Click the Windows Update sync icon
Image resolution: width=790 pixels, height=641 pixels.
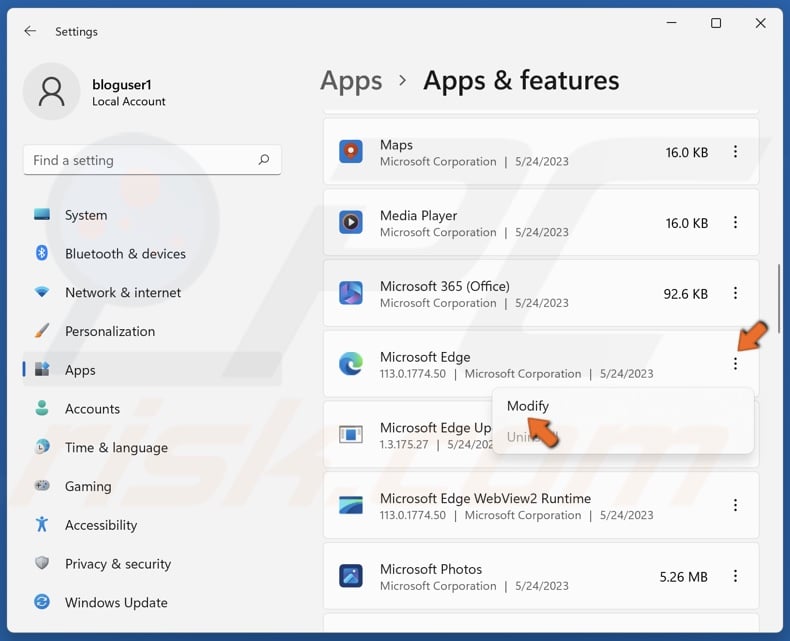pos(42,601)
